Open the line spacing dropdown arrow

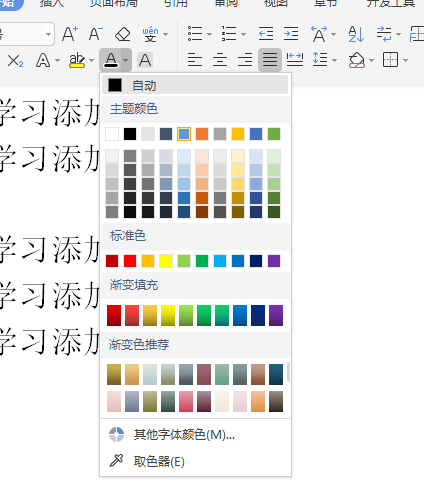335,60
